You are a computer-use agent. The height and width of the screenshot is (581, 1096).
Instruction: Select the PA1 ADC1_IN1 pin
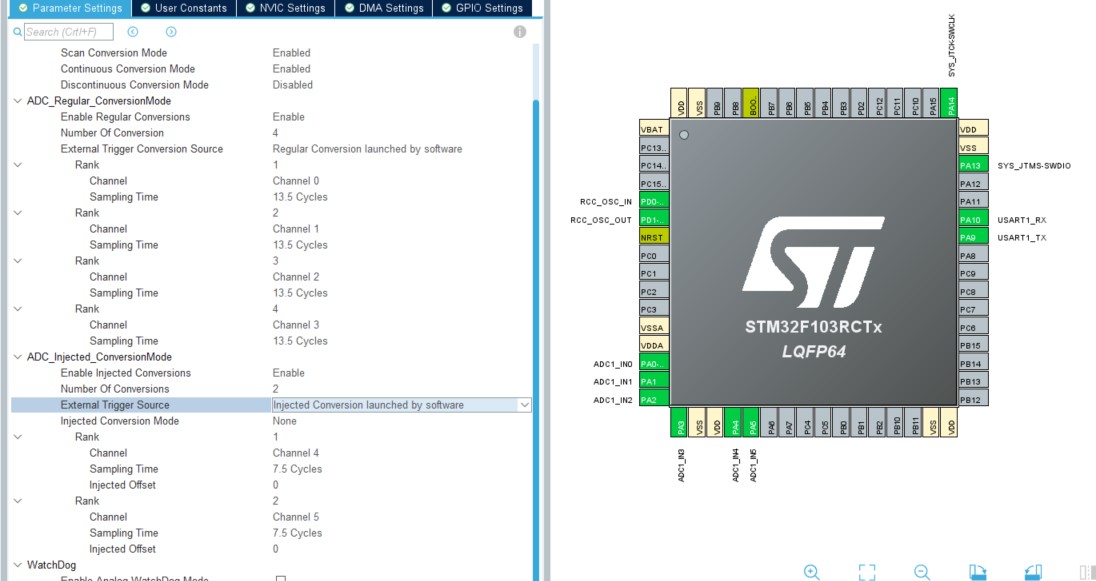[x=654, y=382]
